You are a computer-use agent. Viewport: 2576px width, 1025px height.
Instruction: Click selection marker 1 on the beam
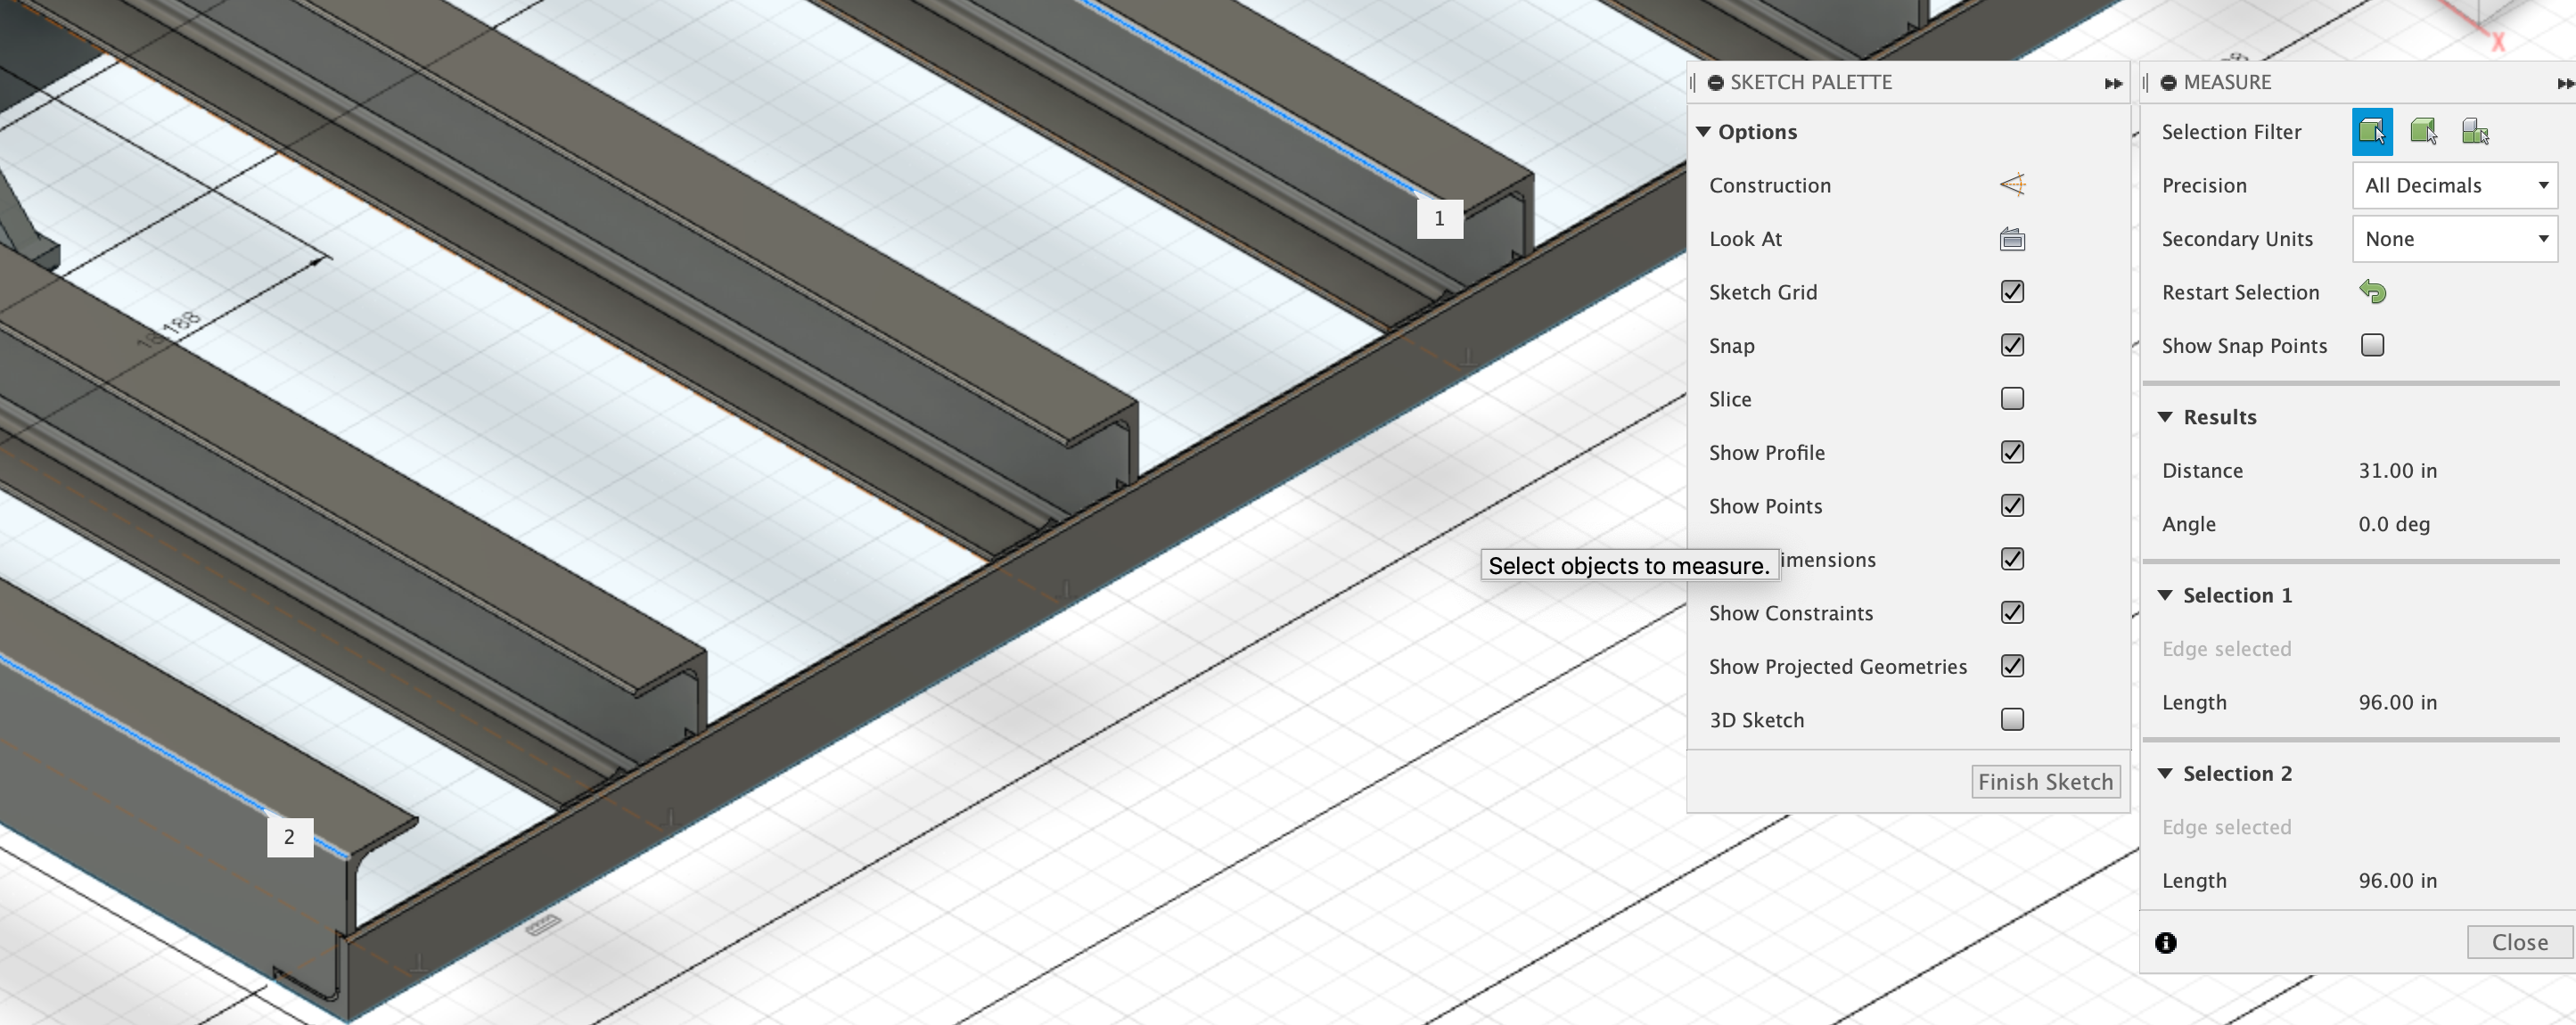[1439, 219]
